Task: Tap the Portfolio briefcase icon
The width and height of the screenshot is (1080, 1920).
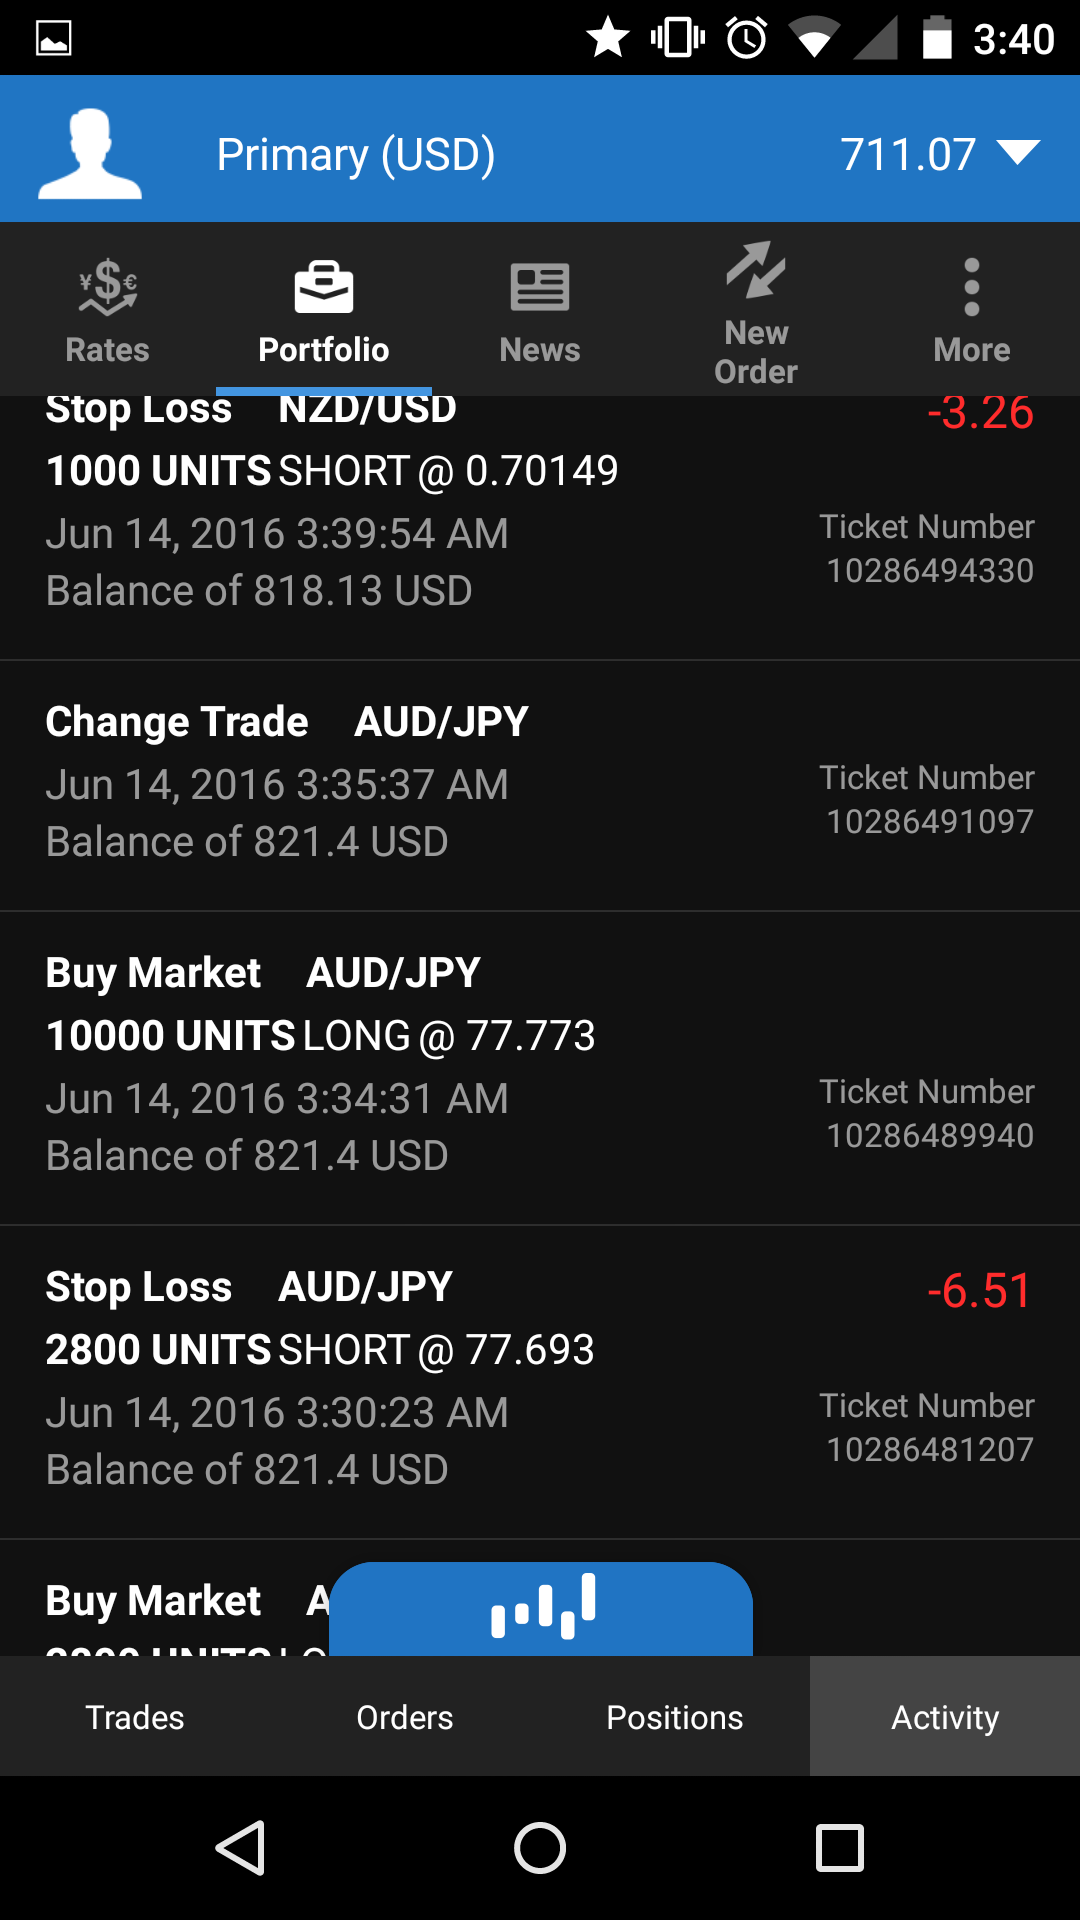Action: [324, 288]
